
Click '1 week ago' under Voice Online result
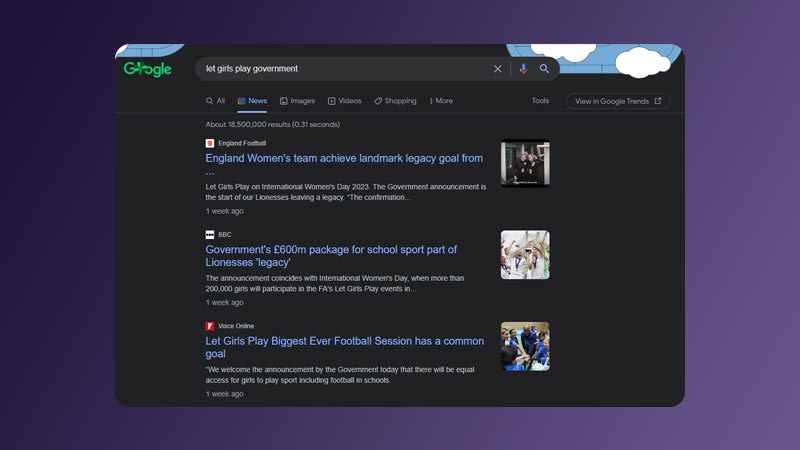click(224, 394)
